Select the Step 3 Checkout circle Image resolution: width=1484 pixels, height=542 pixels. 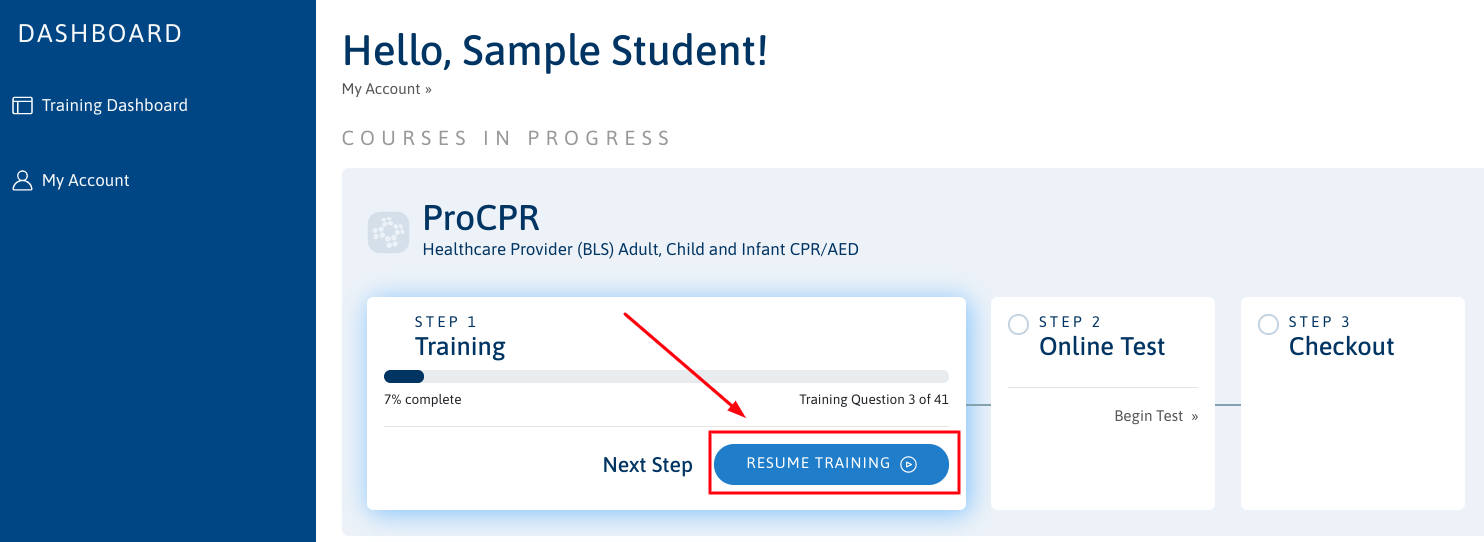pos(1268,324)
